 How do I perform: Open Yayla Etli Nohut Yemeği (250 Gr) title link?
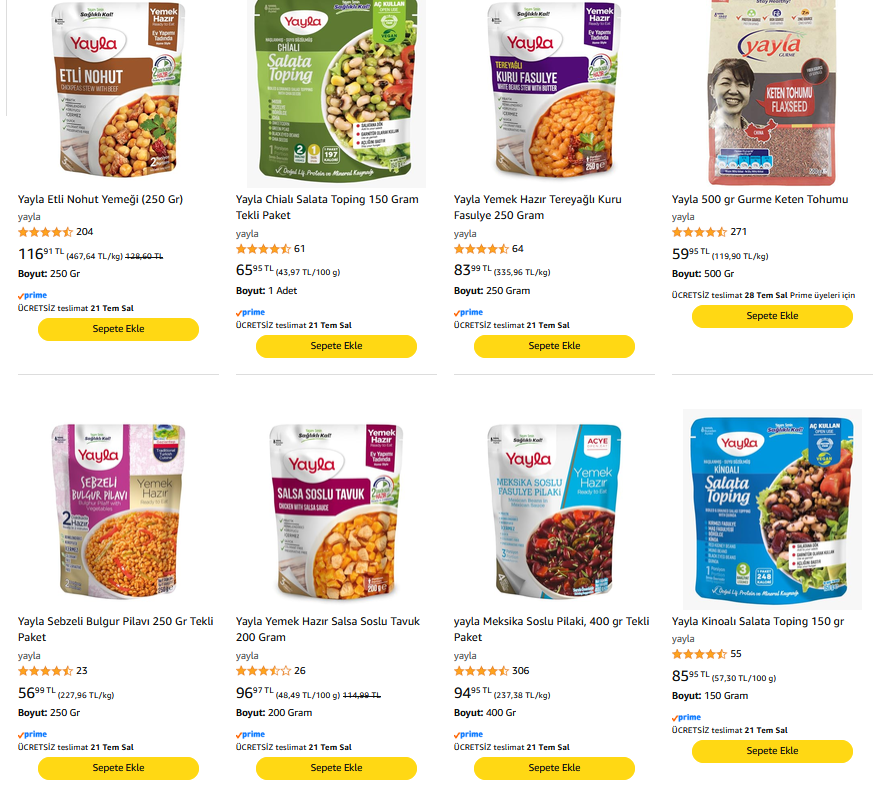click(x=100, y=199)
